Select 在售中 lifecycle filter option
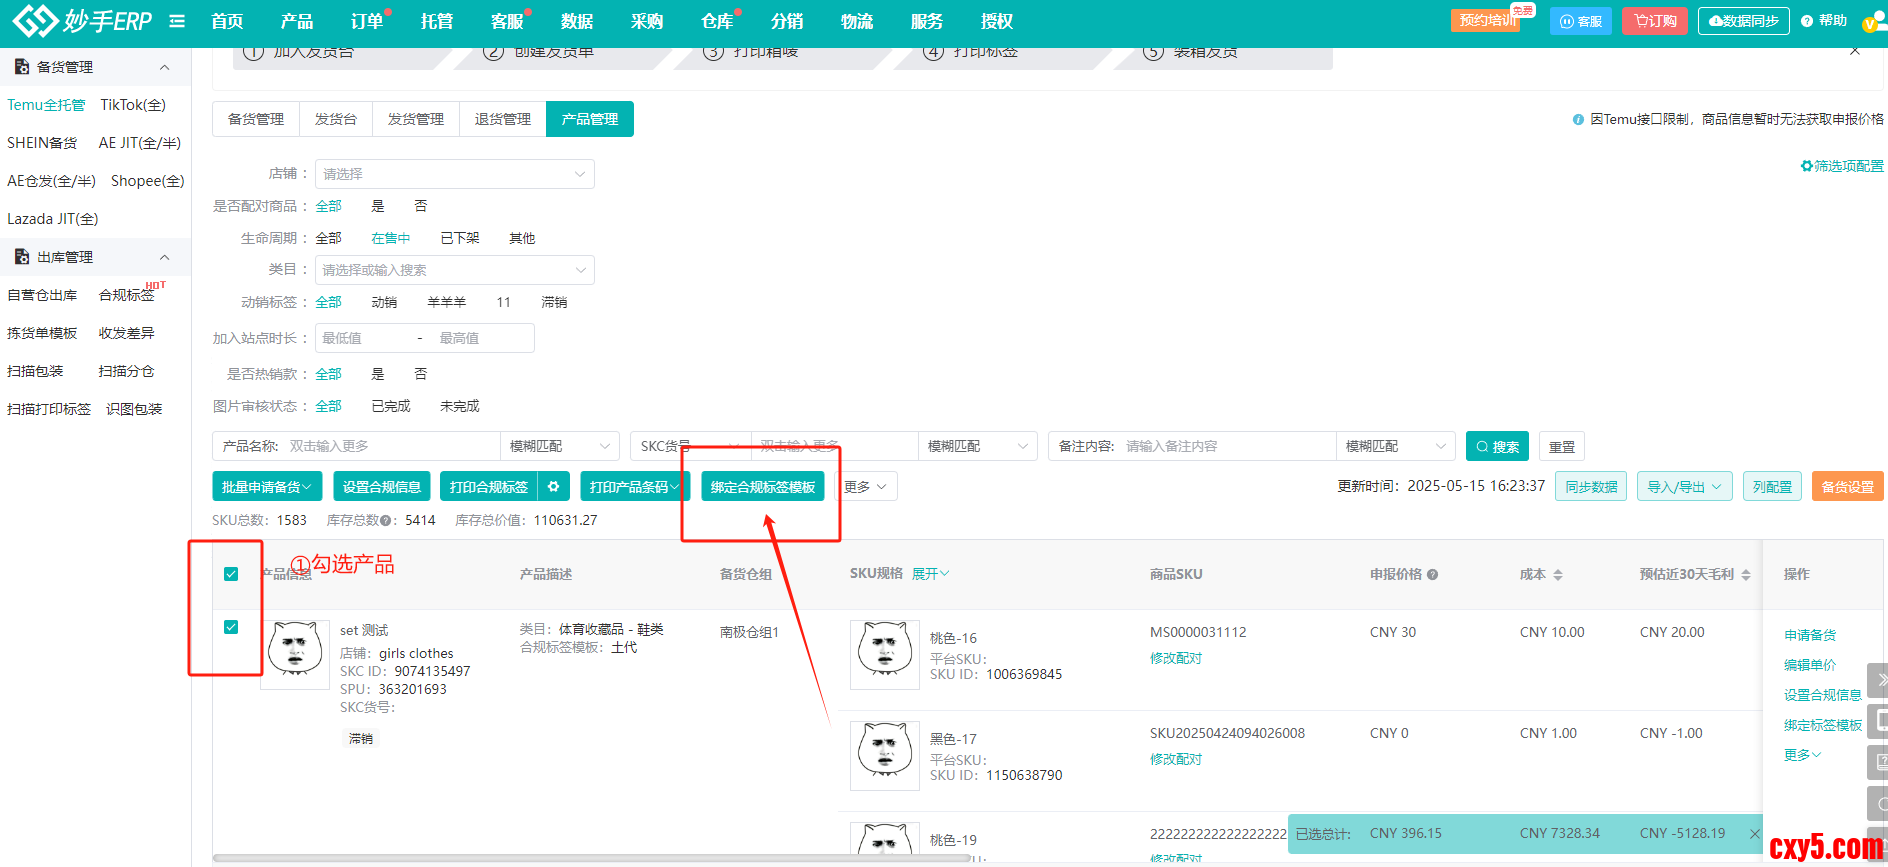 pyautogui.click(x=390, y=238)
